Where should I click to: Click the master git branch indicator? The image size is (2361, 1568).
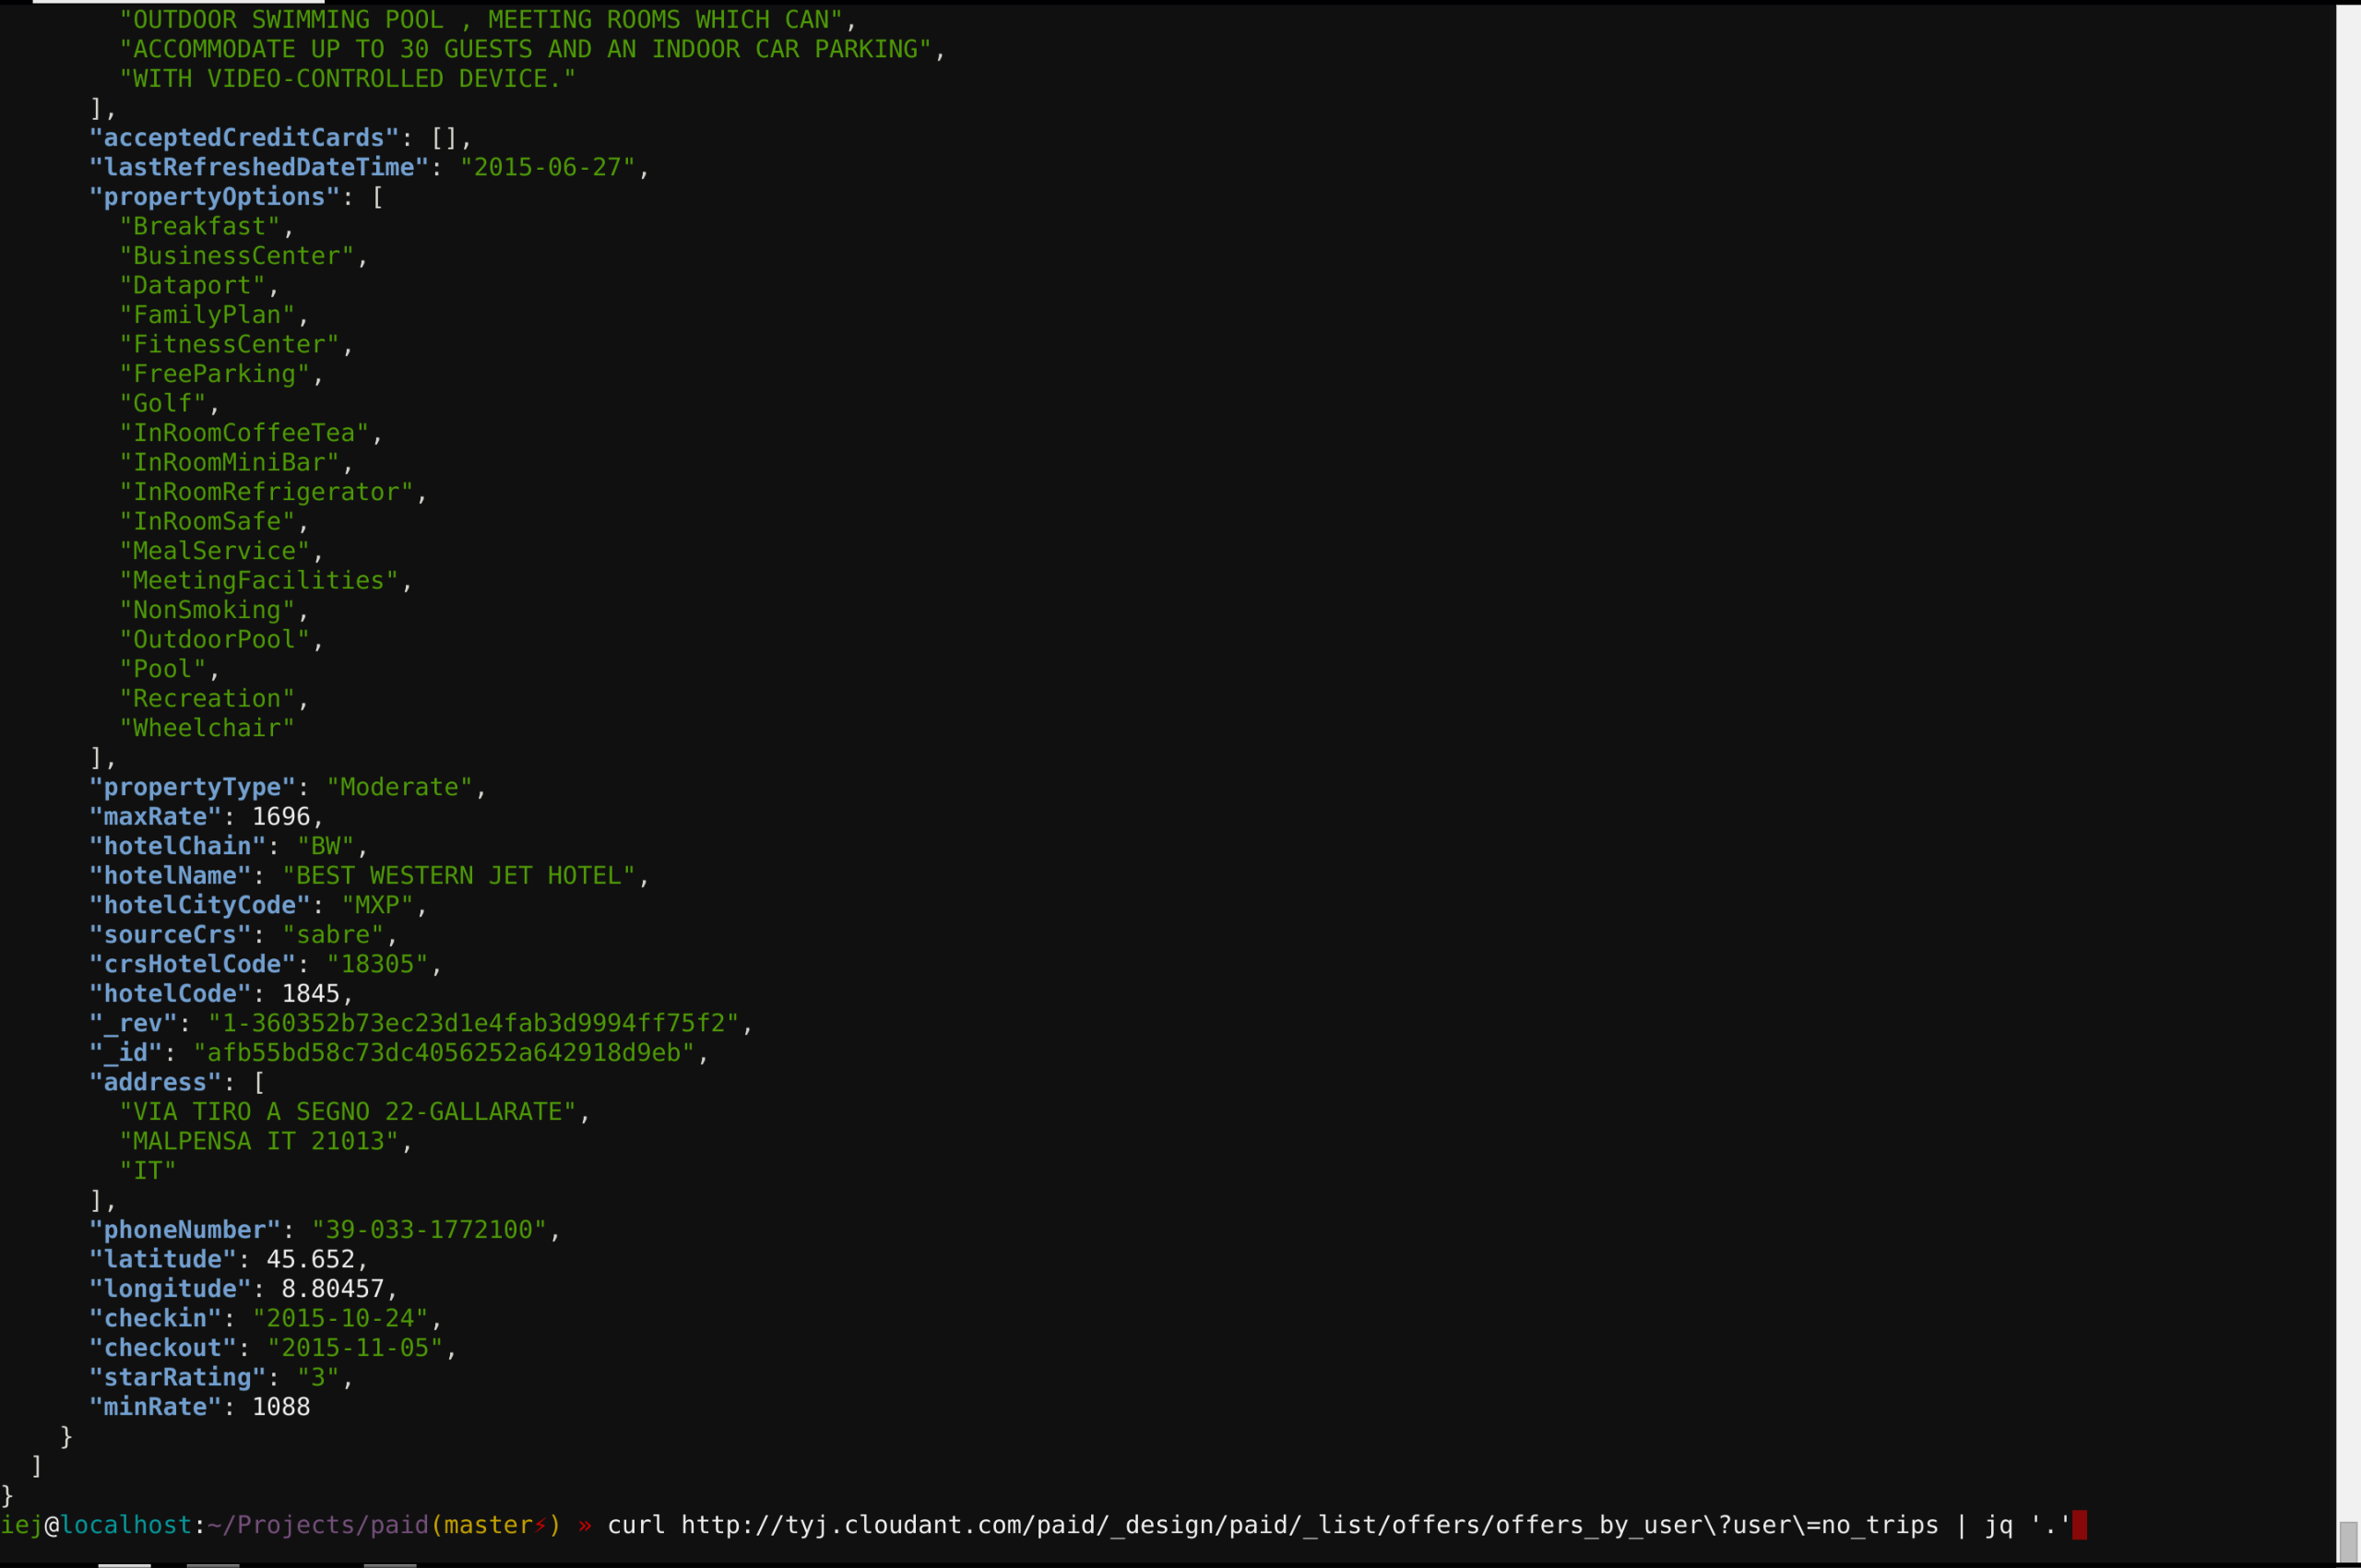[x=488, y=1525]
